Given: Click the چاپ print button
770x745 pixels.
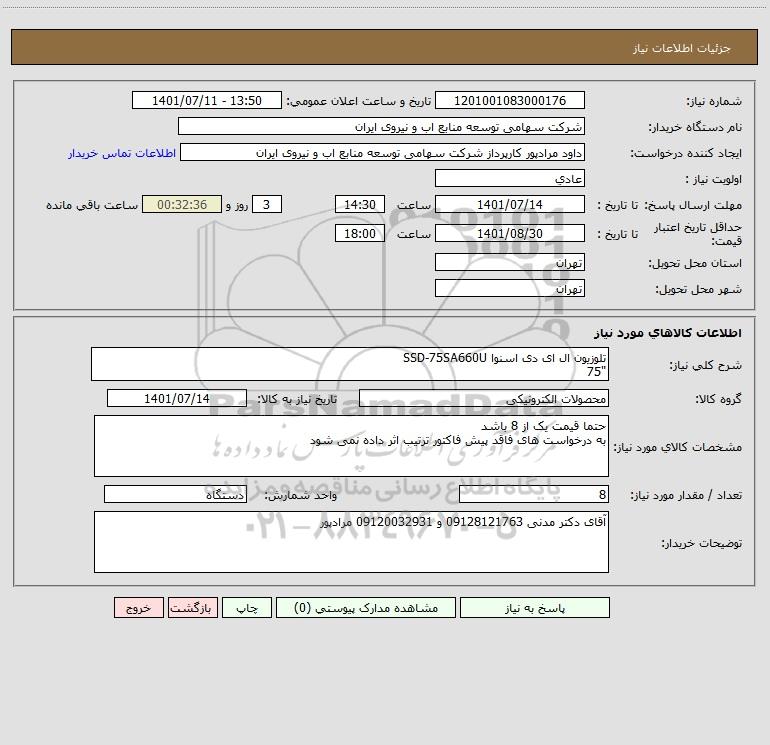Looking at the screenshot, I should coord(247,608).
